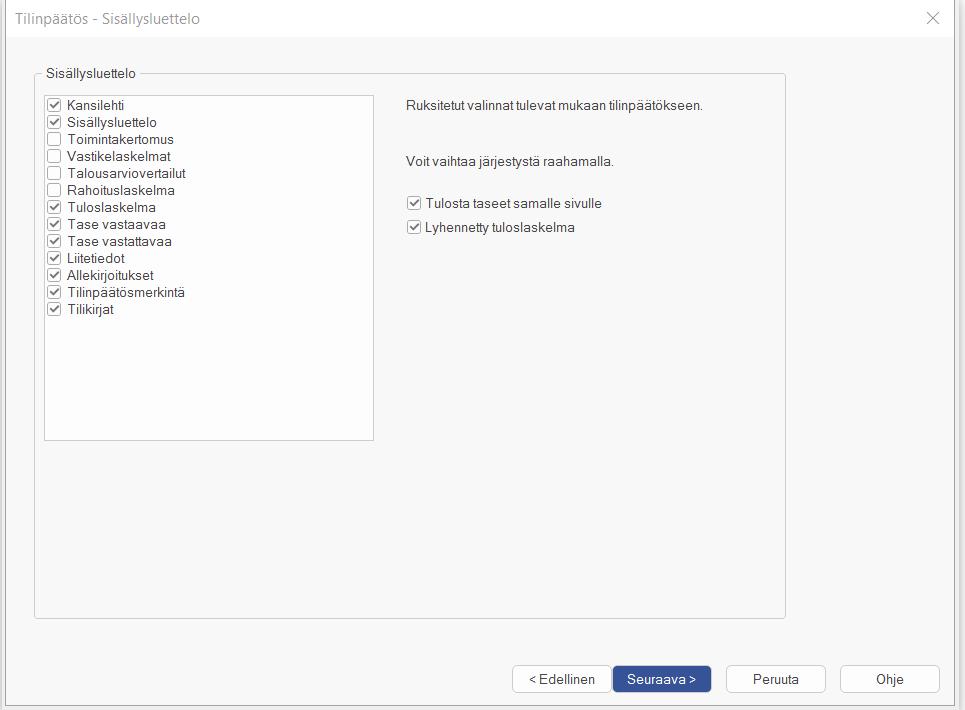Toggle 'Tulosta taseet samalle sivulle' option
965x710 pixels.
pos(414,203)
